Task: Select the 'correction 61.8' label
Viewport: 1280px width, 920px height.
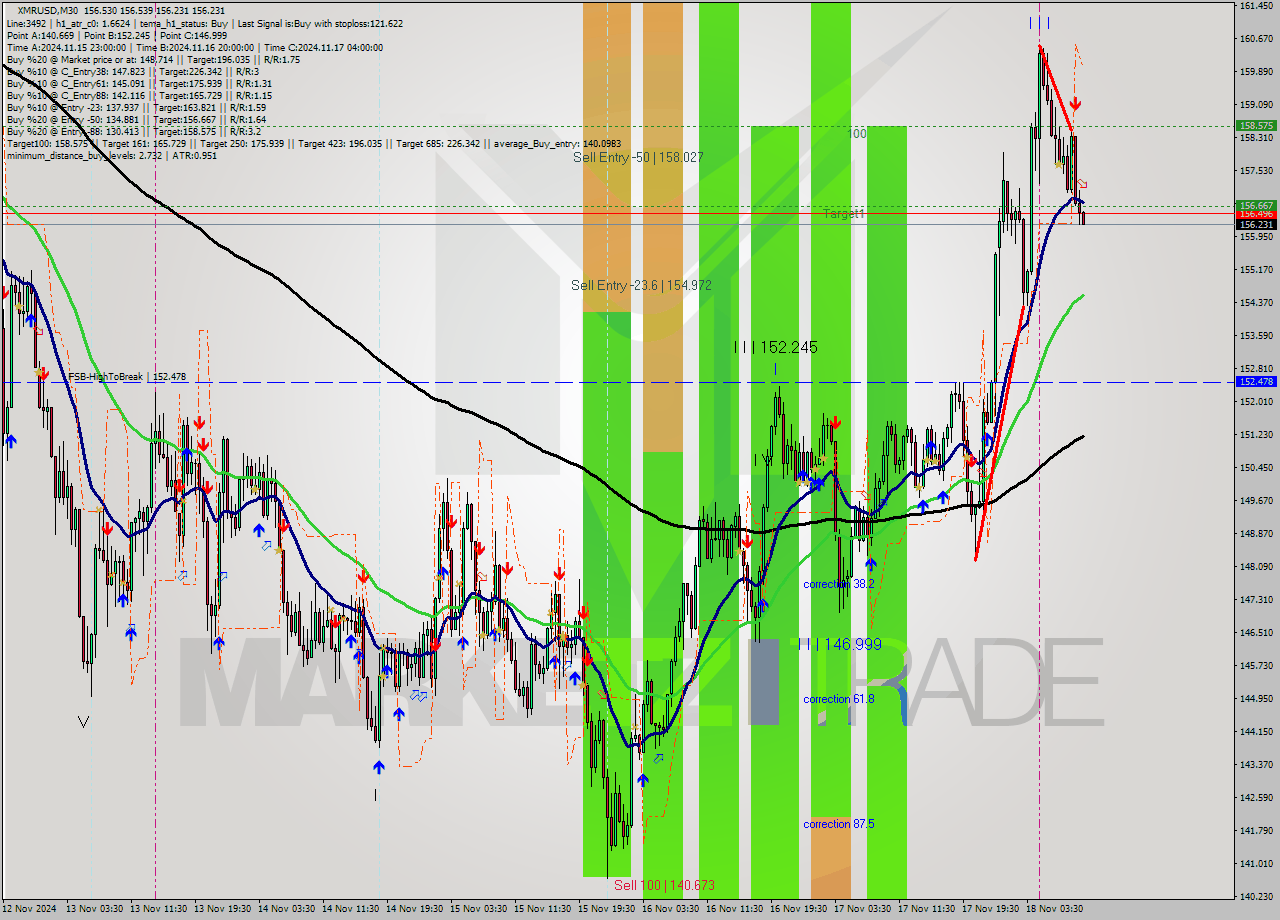Action: coord(839,699)
